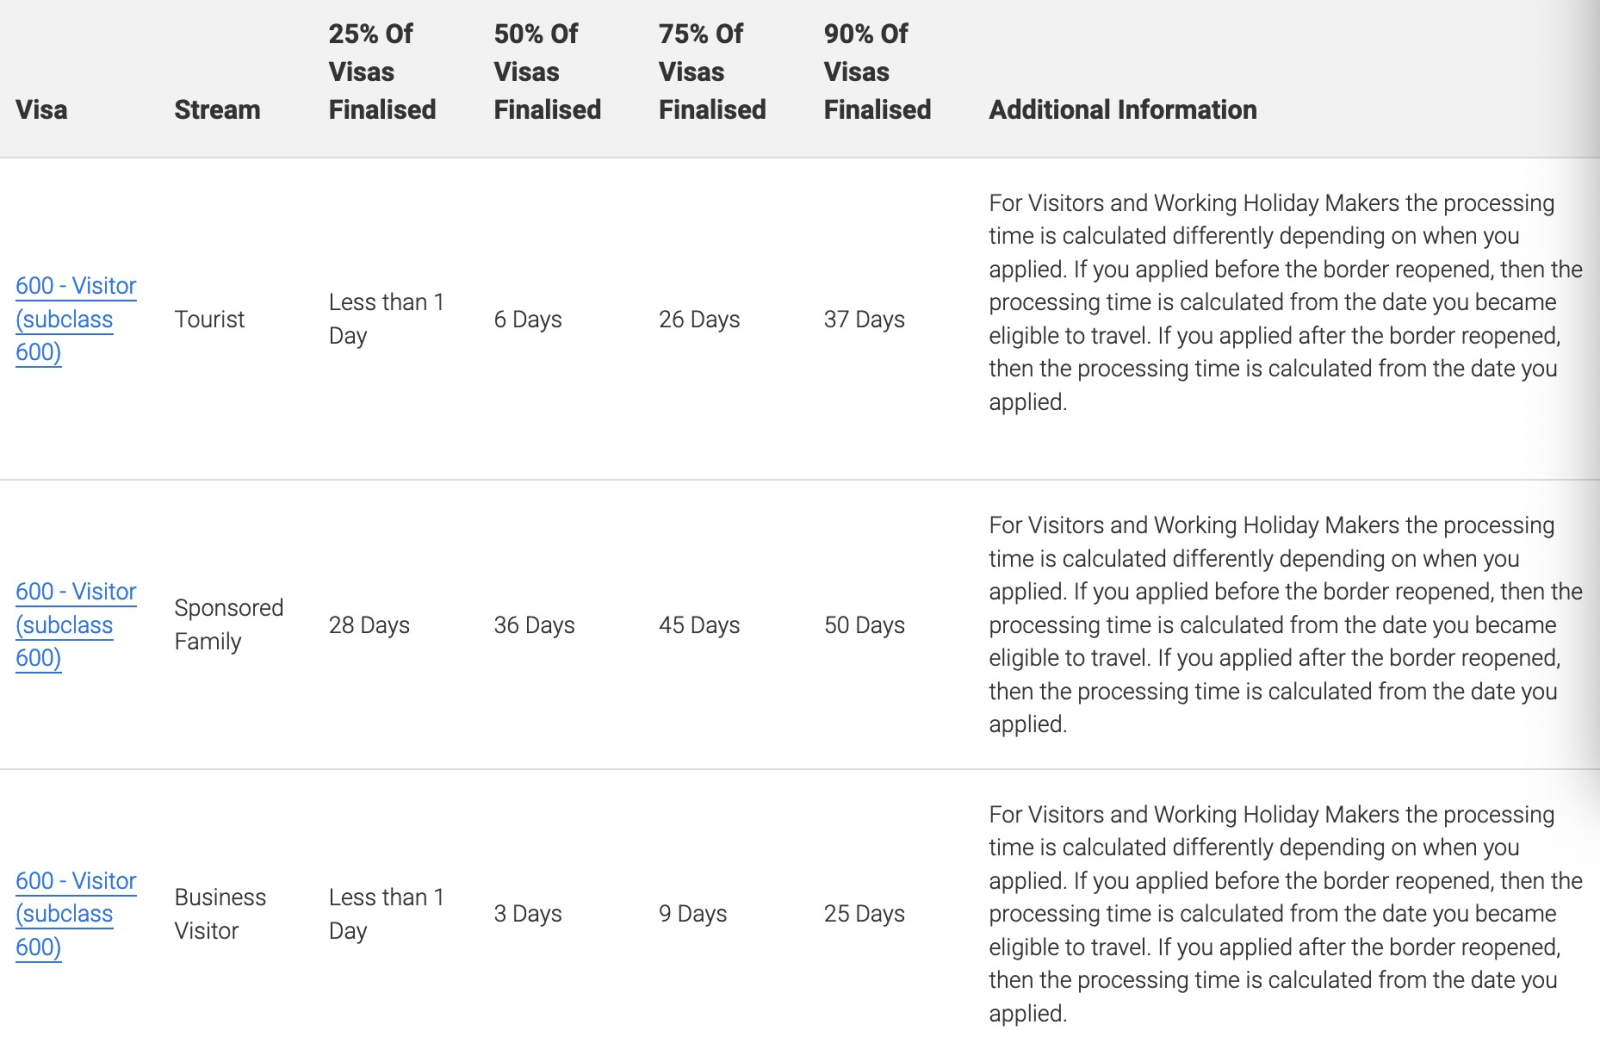The width and height of the screenshot is (1600, 1037).
Task: Click the Business Visitor stream cell
Action: [x=220, y=914]
